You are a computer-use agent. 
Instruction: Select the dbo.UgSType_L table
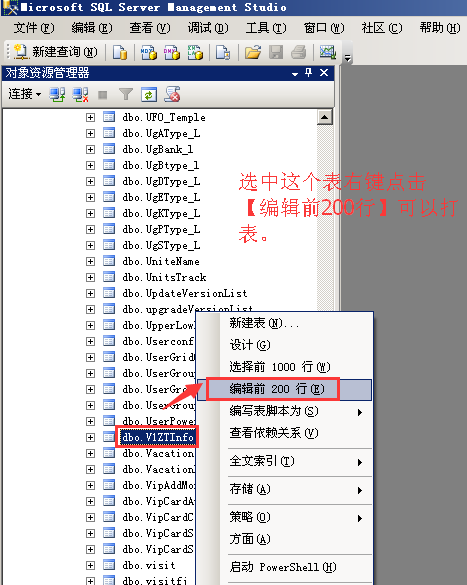tap(161, 246)
